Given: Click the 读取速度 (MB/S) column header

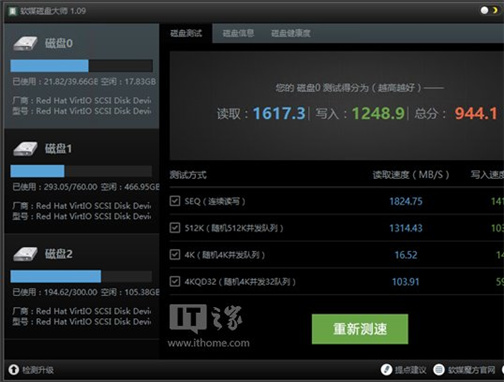Looking at the screenshot, I should 411,175.
